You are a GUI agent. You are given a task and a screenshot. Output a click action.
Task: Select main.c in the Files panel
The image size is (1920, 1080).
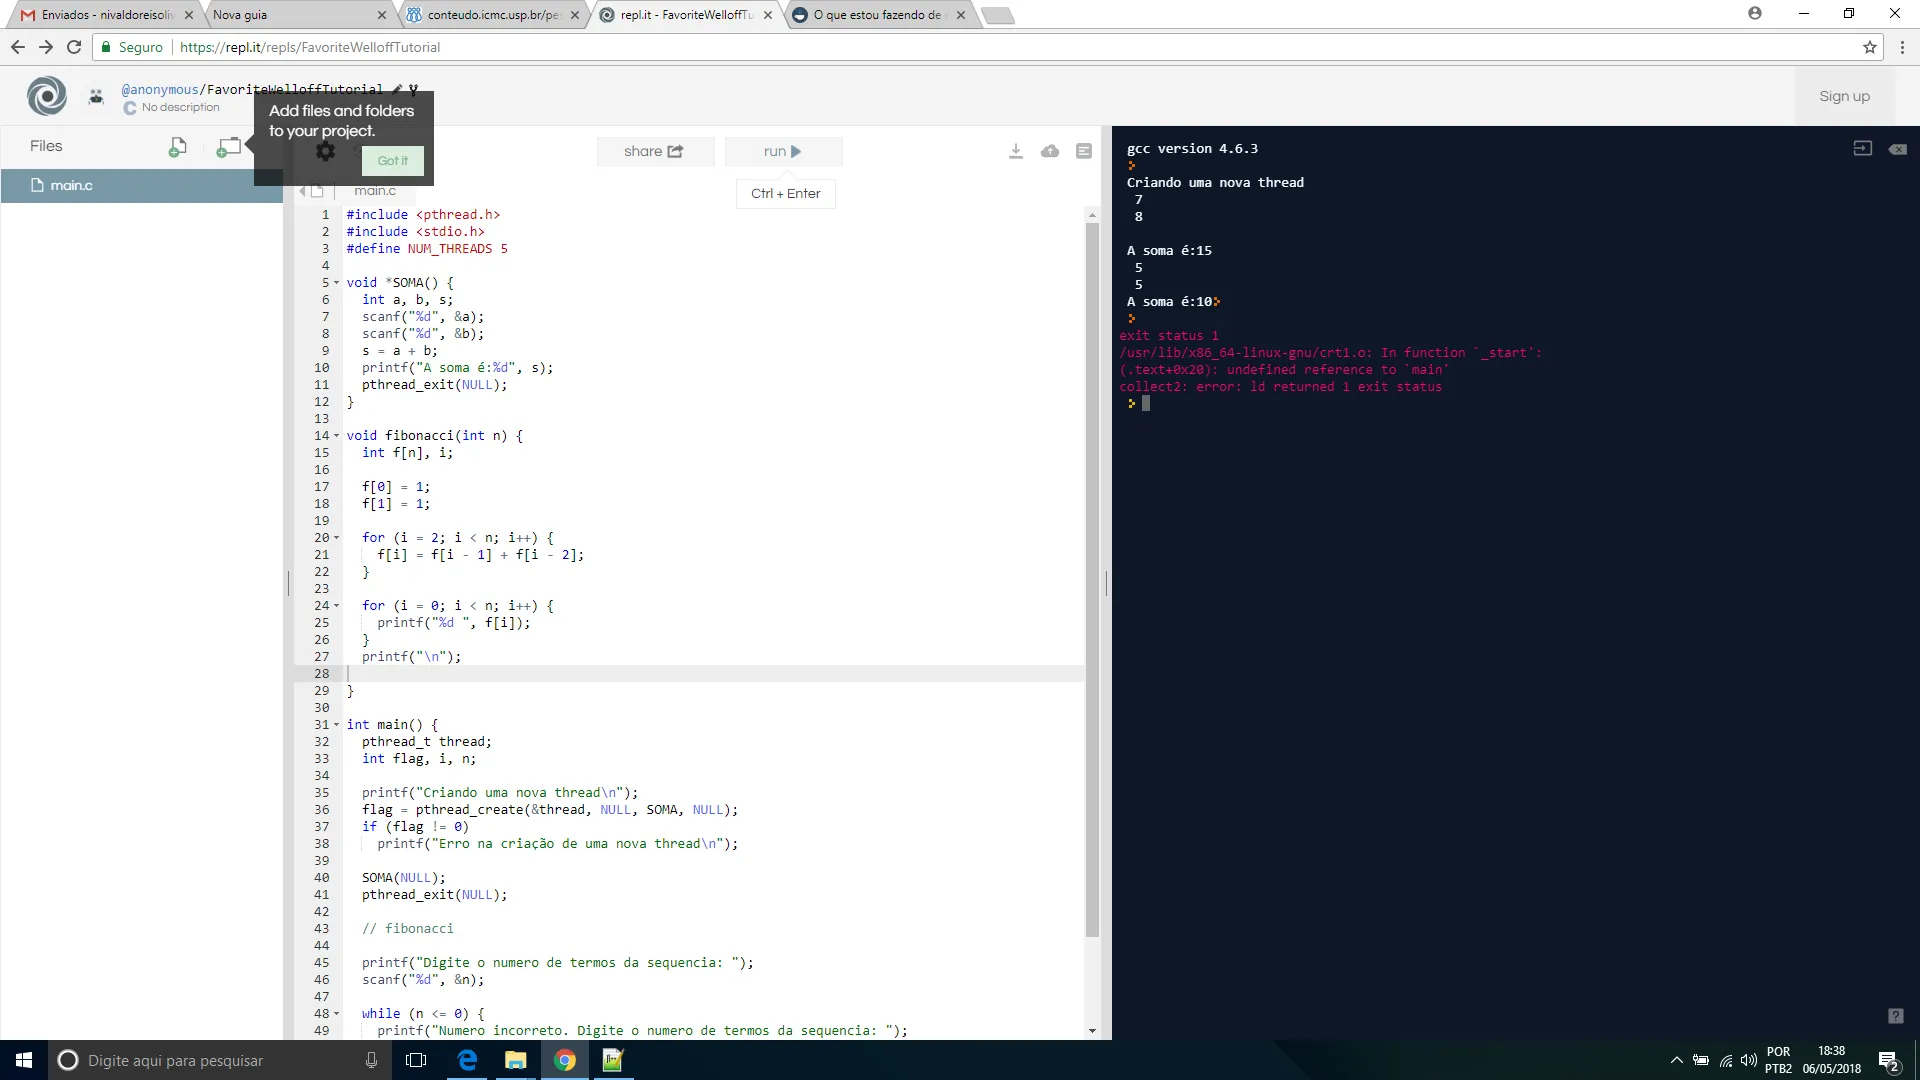click(x=71, y=186)
